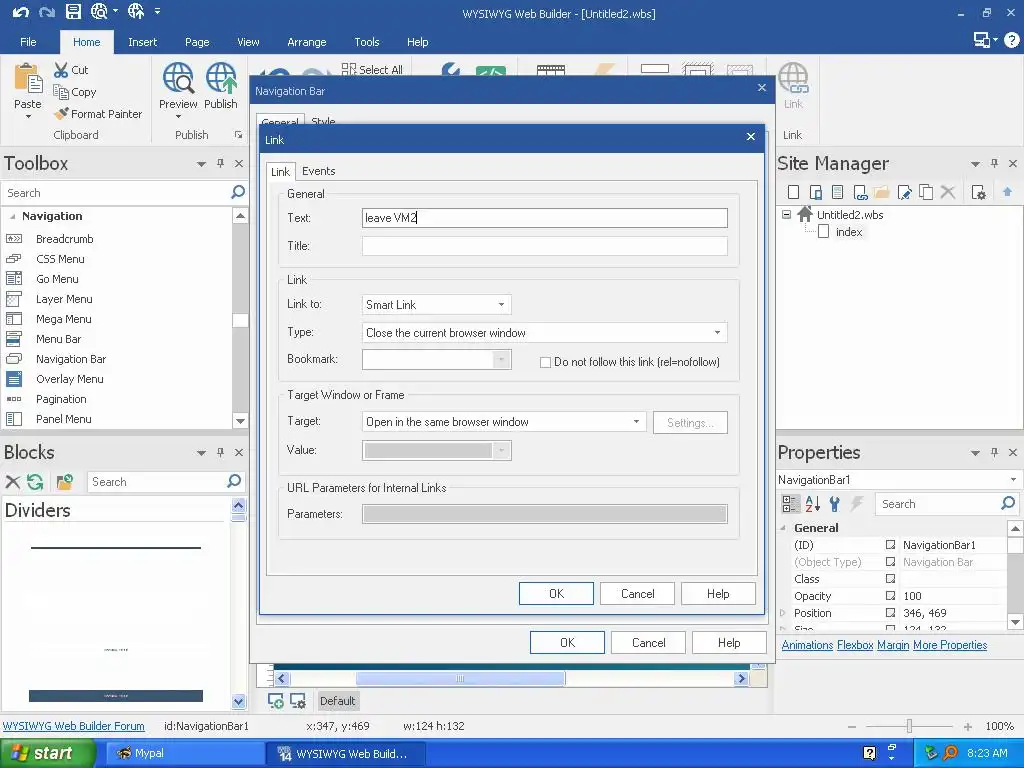Expand the Position property row
The height and width of the screenshot is (768, 1024).
coord(783,613)
